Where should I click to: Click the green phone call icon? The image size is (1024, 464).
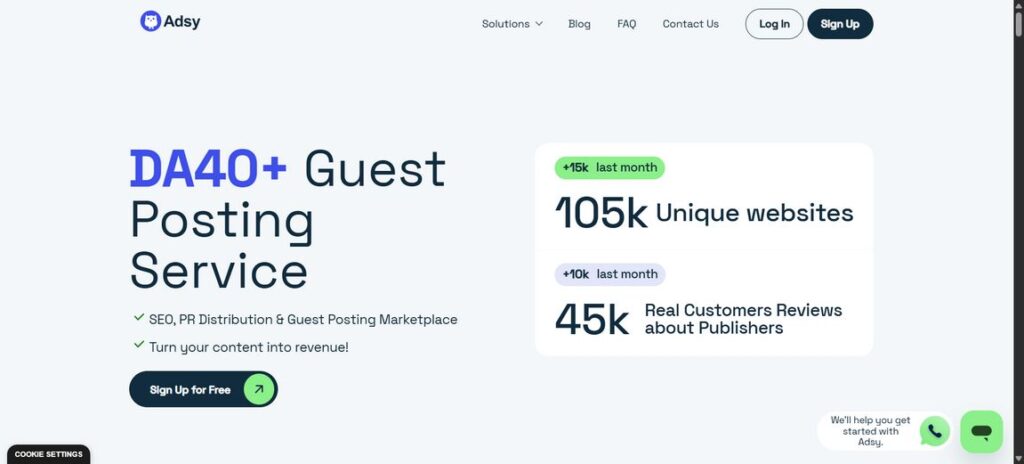point(934,431)
